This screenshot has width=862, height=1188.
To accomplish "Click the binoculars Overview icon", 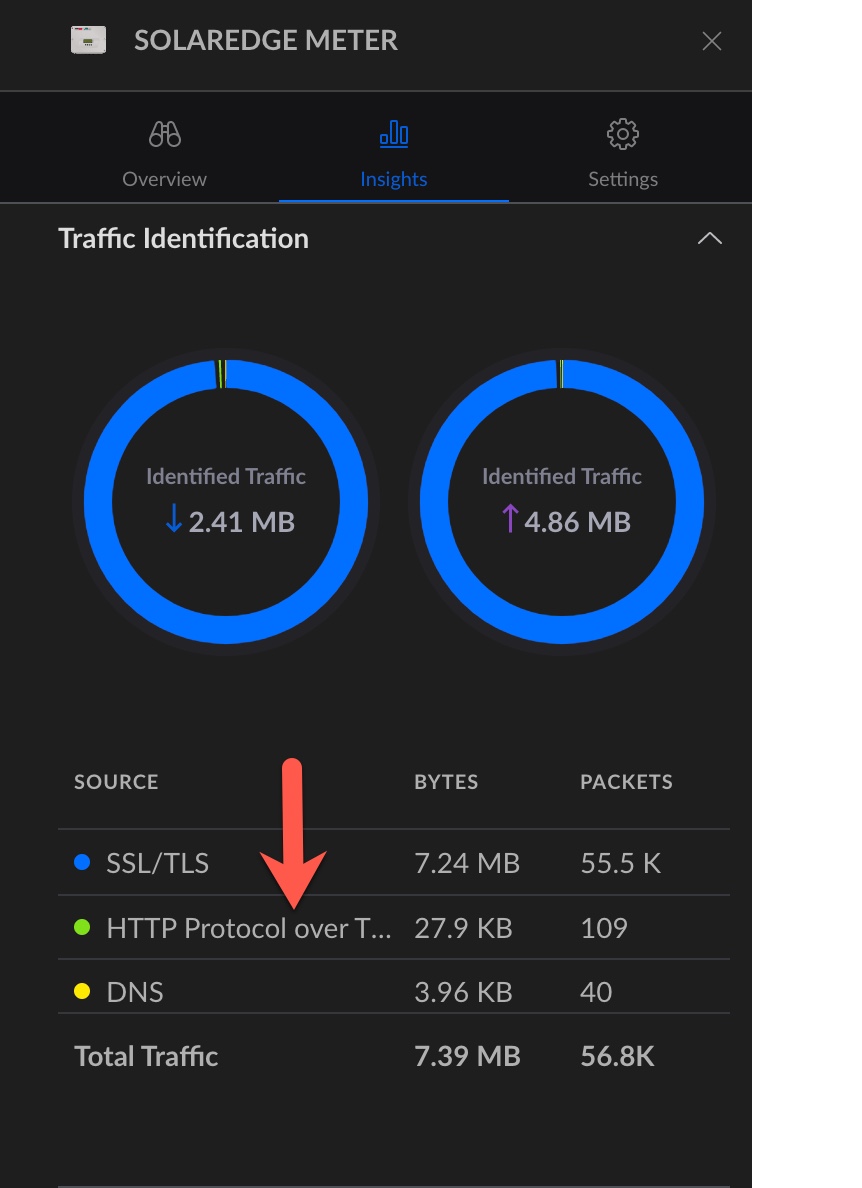I will 164,134.
